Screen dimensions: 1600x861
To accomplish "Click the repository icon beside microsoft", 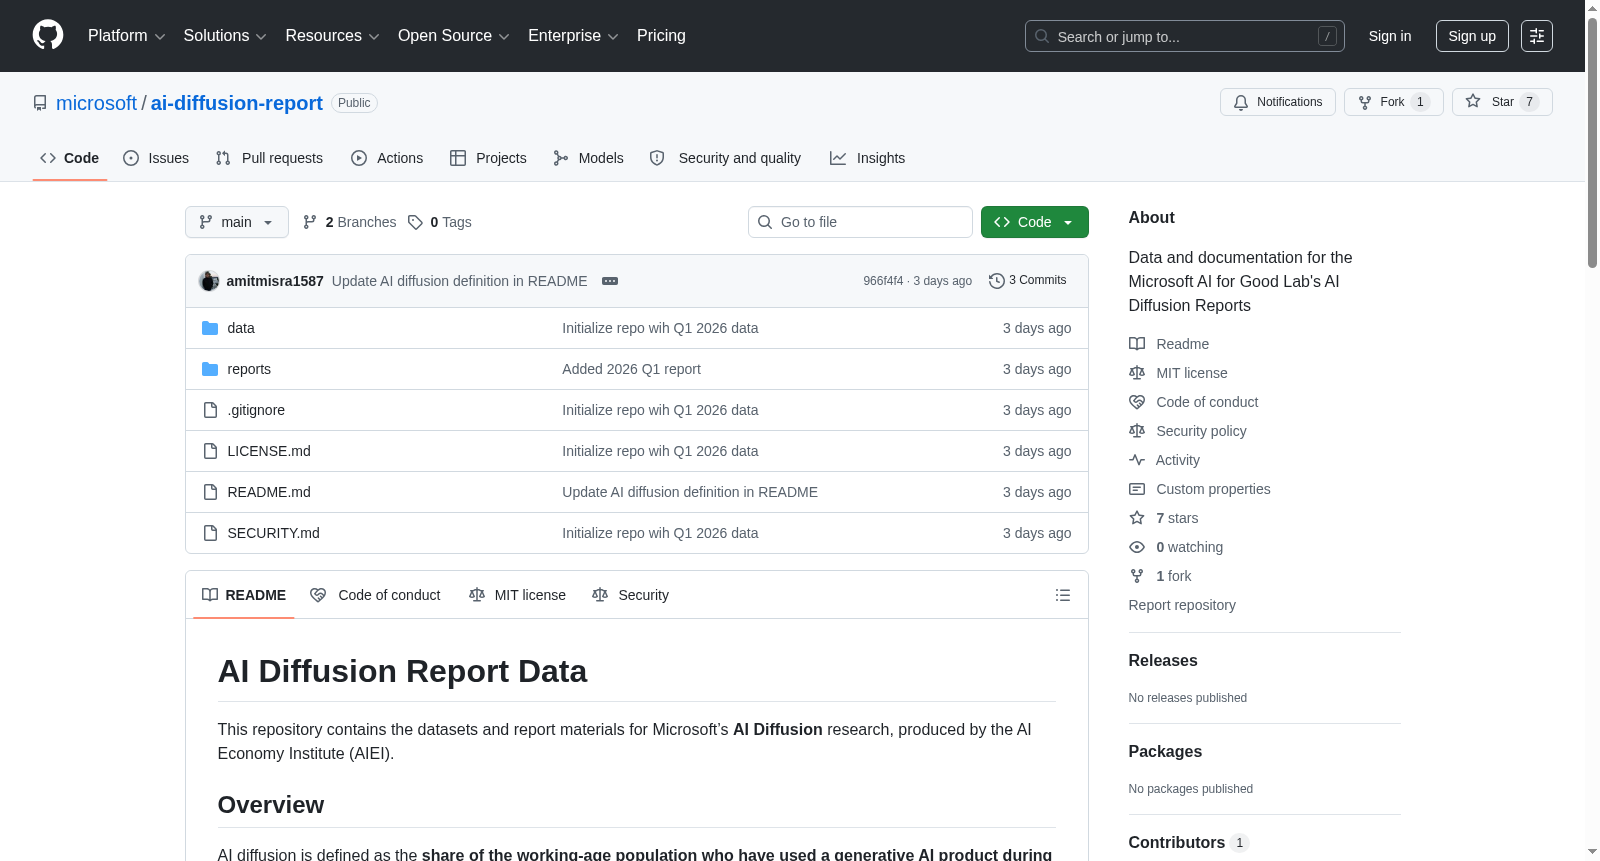I will point(40,103).
